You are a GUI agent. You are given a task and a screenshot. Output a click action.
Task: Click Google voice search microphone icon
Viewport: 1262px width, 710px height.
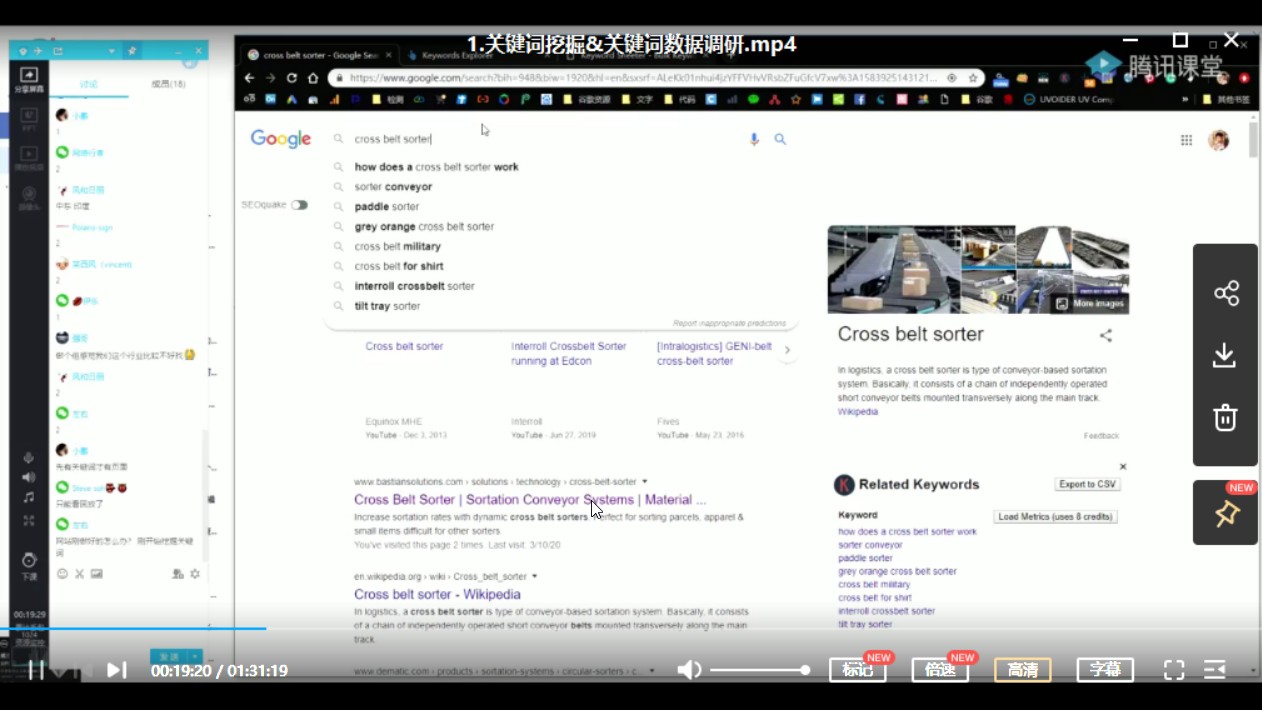754,140
